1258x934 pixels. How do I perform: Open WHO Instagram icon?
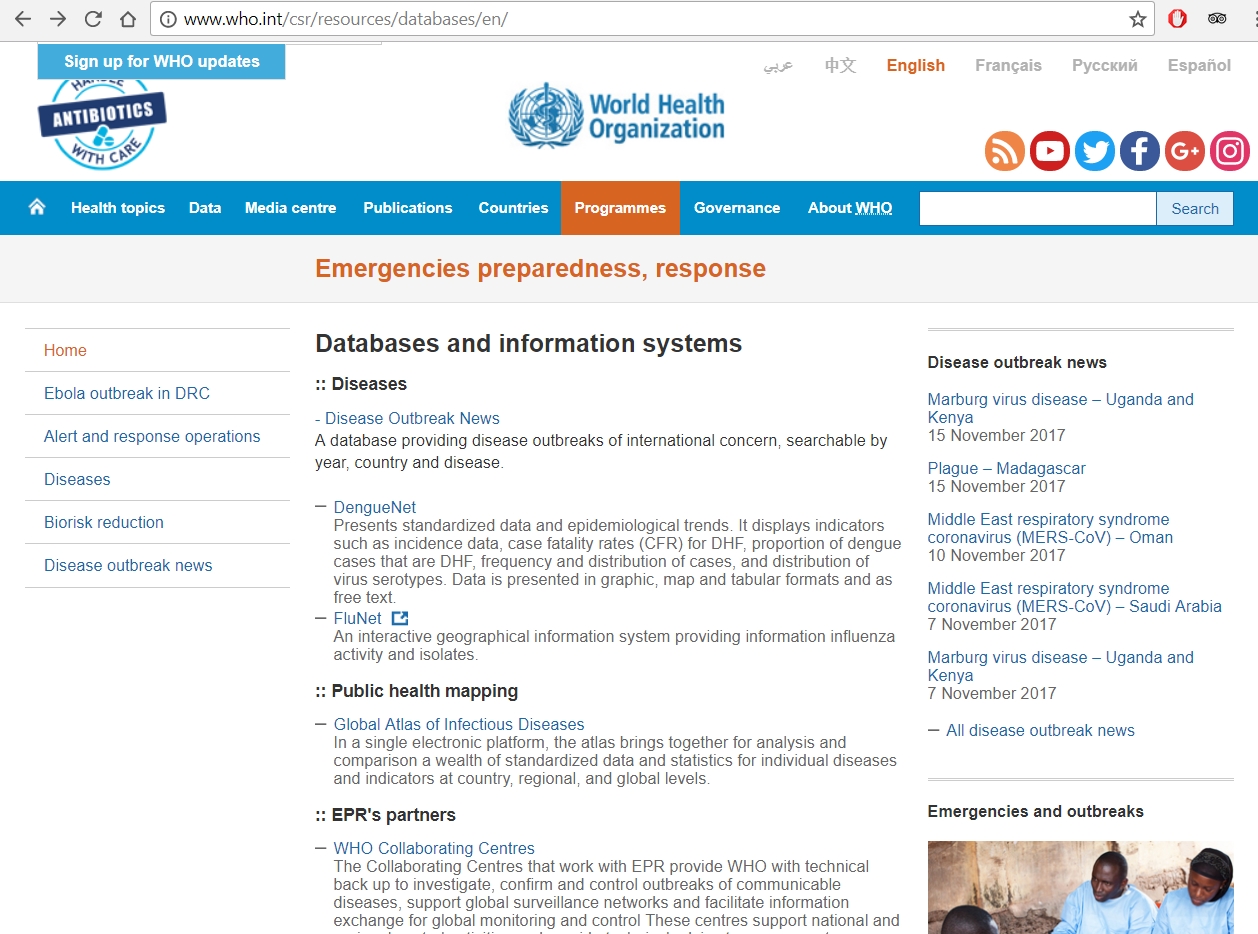pyautogui.click(x=1230, y=151)
